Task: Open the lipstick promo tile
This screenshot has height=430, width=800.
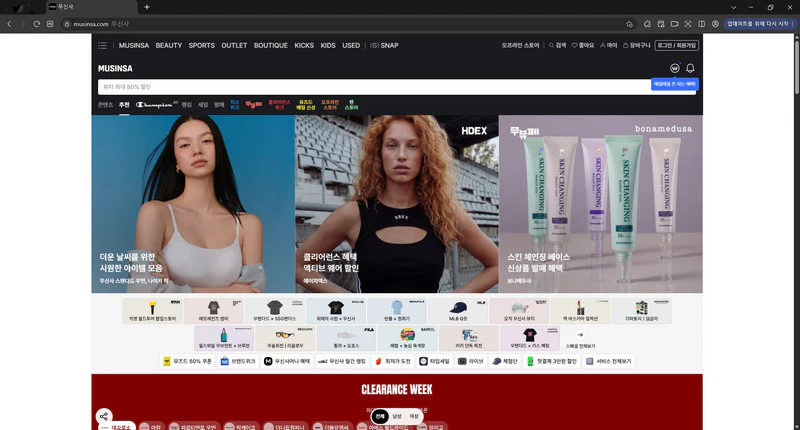Action: [x=581, y=311]
